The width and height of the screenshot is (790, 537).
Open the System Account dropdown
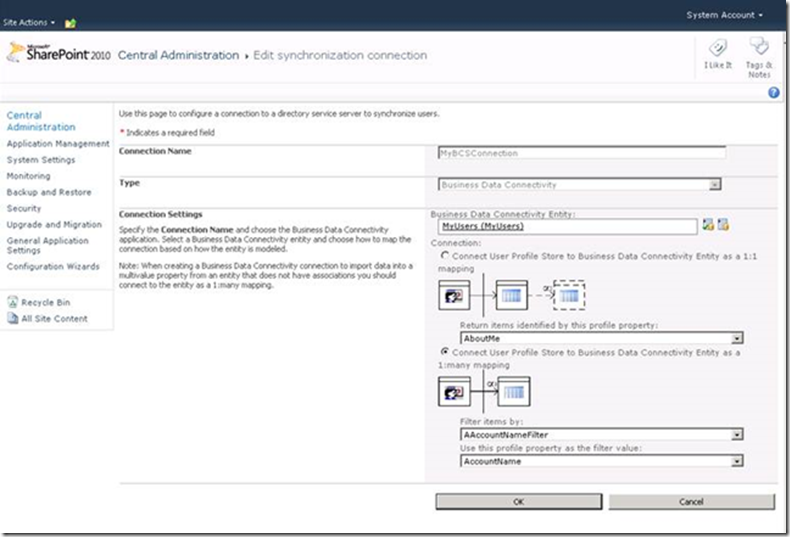[x=724, y=15]
